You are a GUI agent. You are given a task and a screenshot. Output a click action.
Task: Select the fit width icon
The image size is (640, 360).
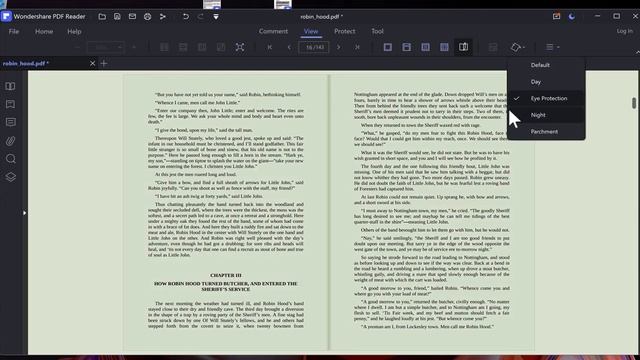(x=183, y=47)
